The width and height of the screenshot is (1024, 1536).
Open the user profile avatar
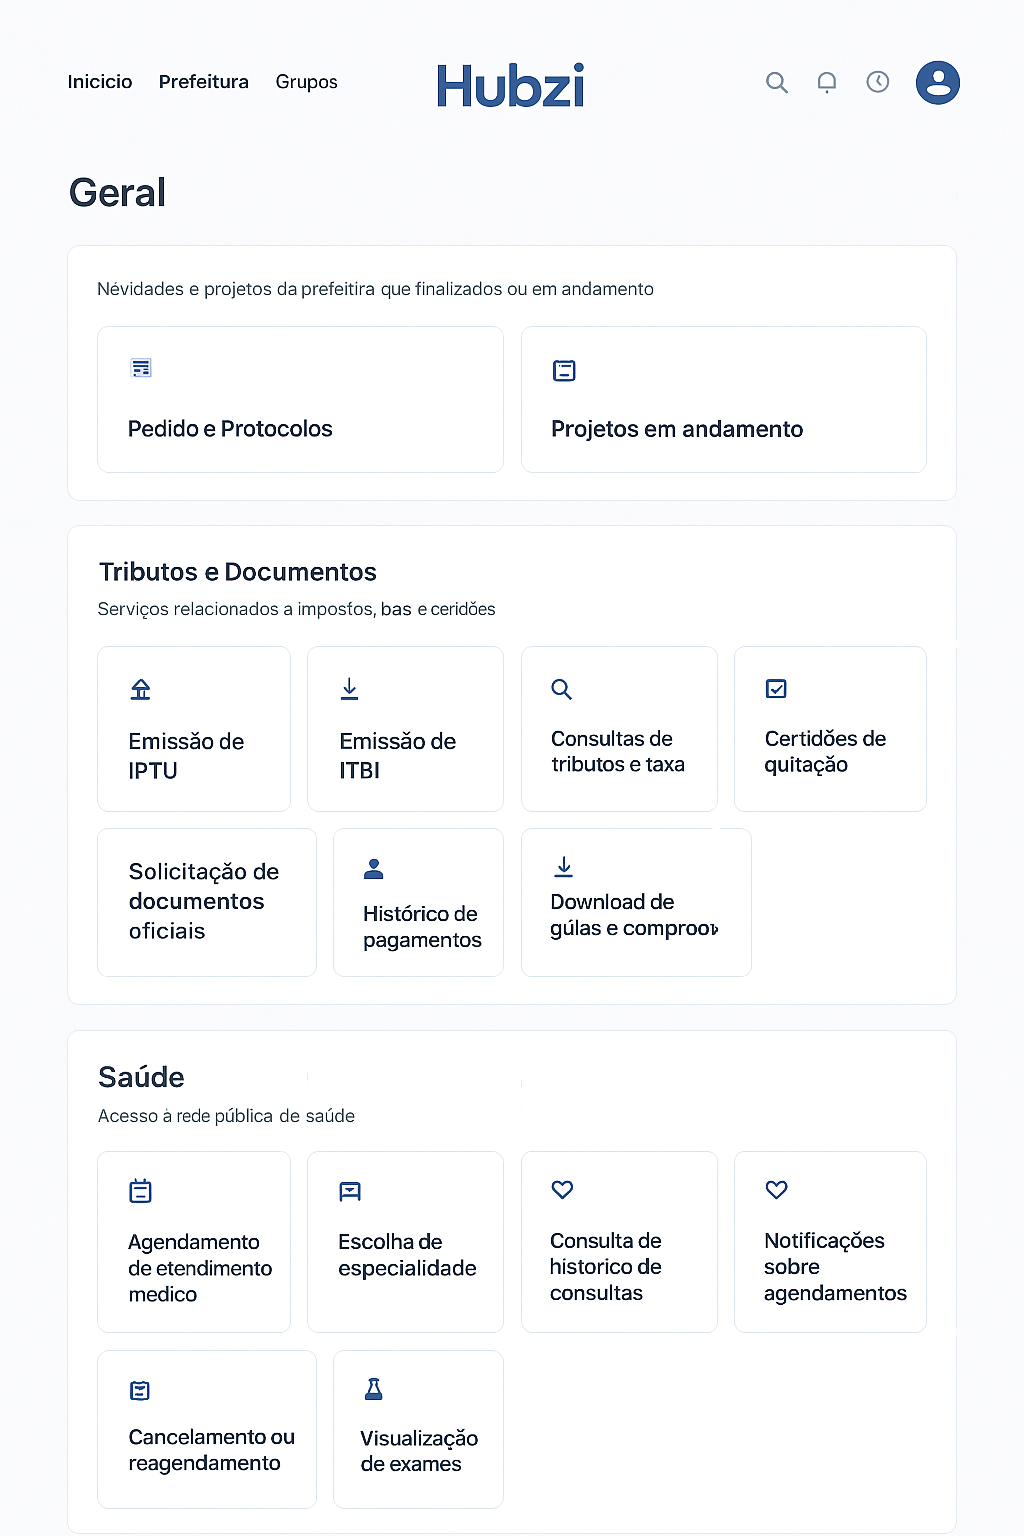937,82
